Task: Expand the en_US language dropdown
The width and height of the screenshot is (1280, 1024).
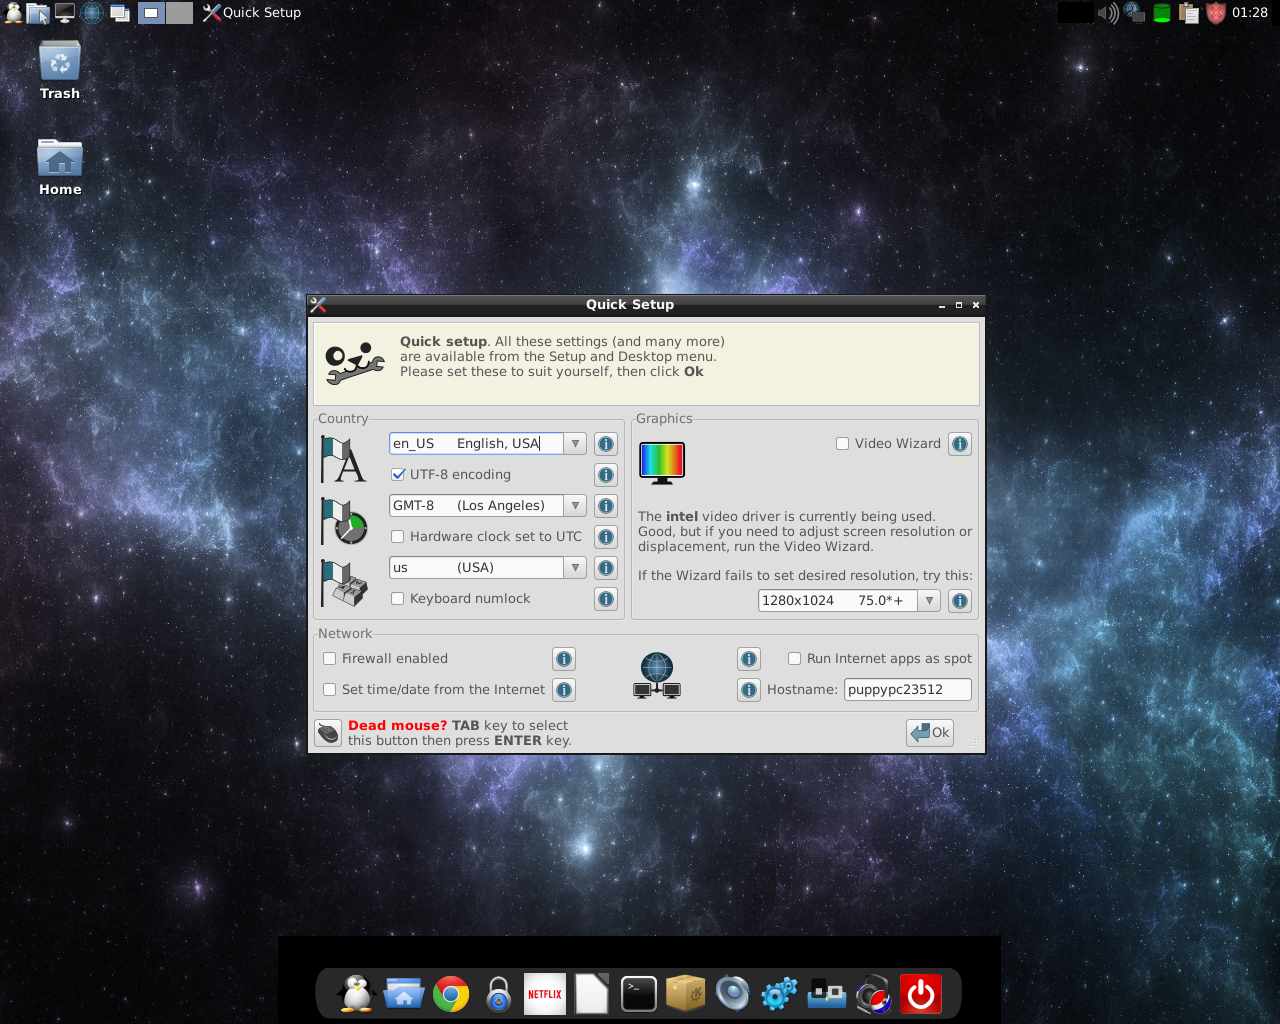Action: [575, 444]
